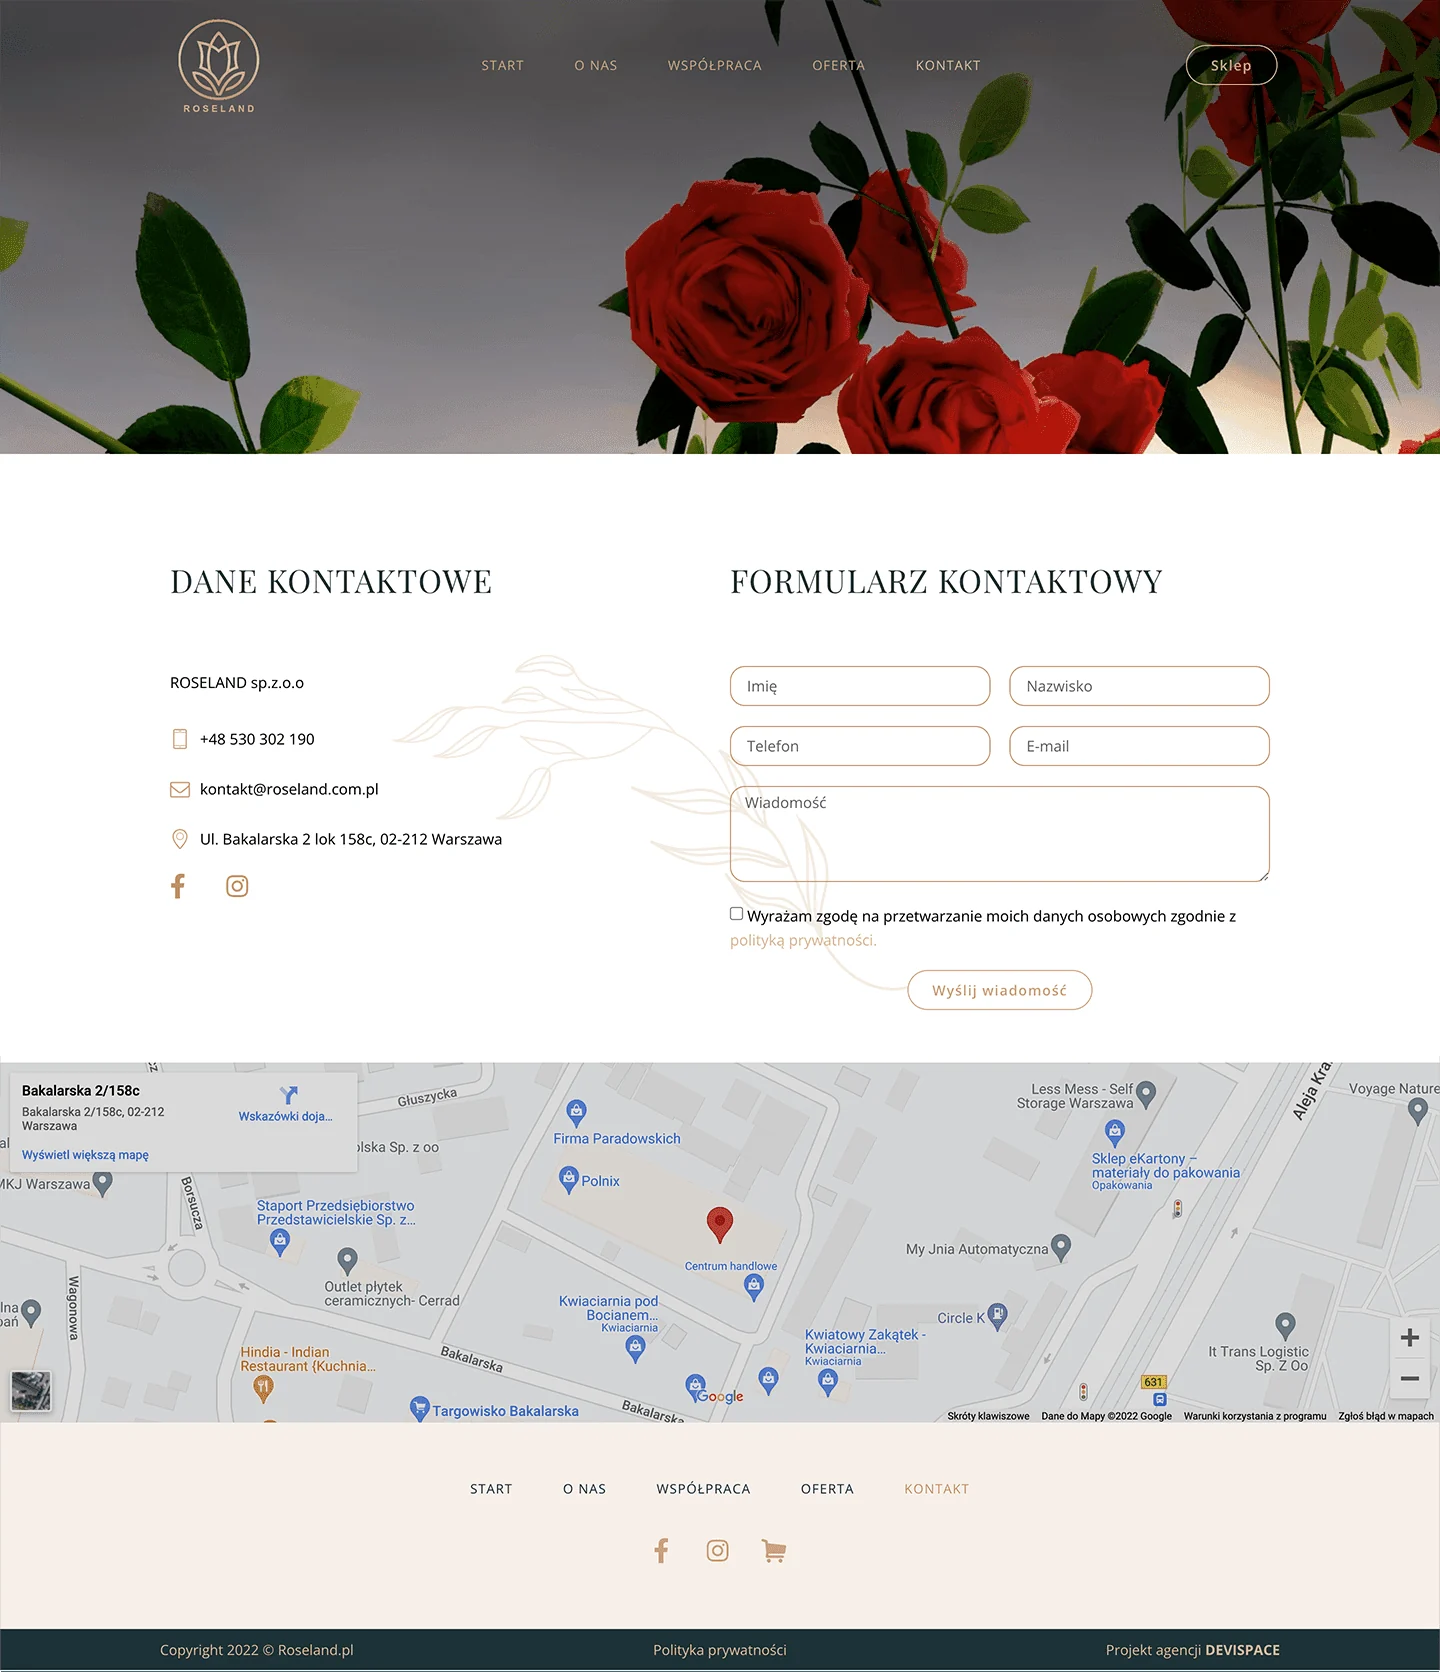
Task: Click the Polnix map marker
Action: (x=569, y=1178)
